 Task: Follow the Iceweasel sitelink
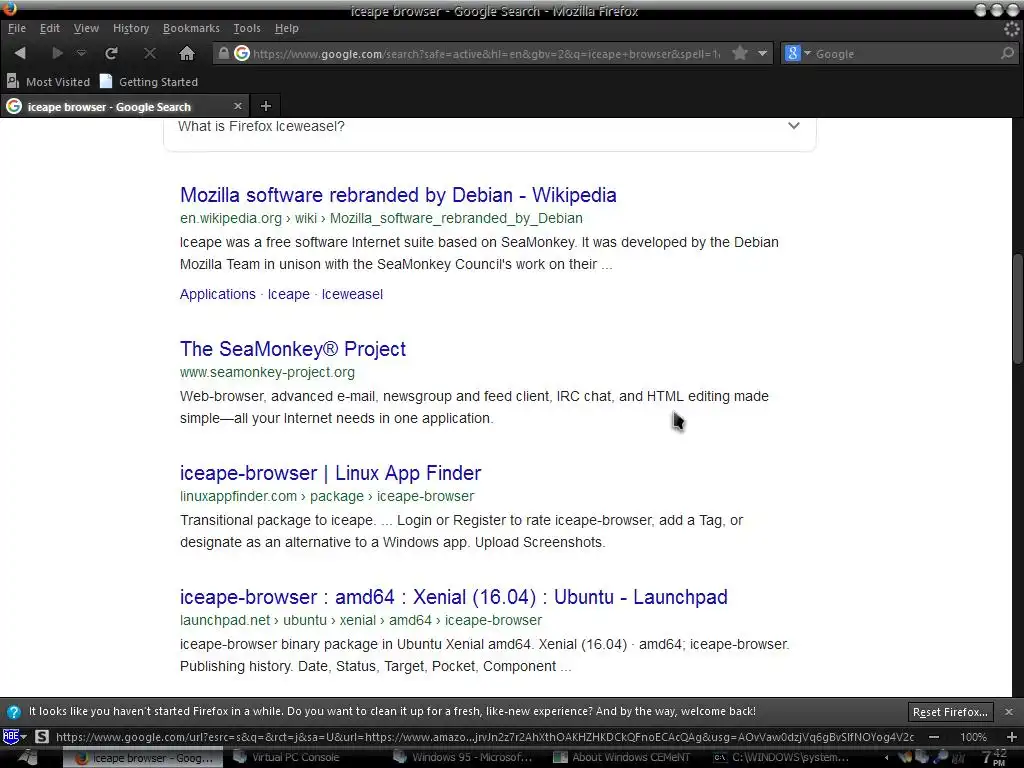(x=352, y=294)
